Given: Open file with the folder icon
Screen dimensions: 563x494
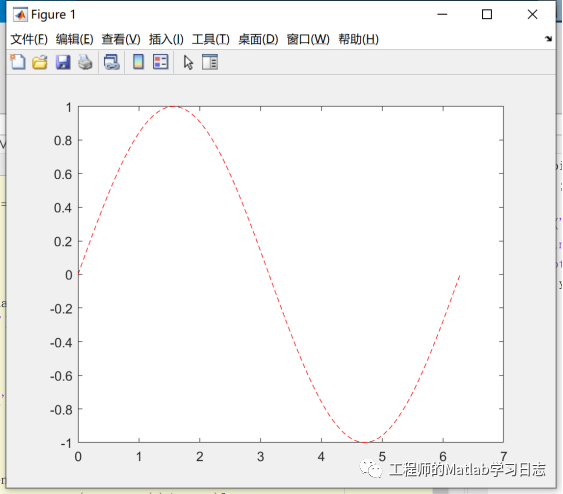Looking at the screenshot, I should [x=39, y=62].
